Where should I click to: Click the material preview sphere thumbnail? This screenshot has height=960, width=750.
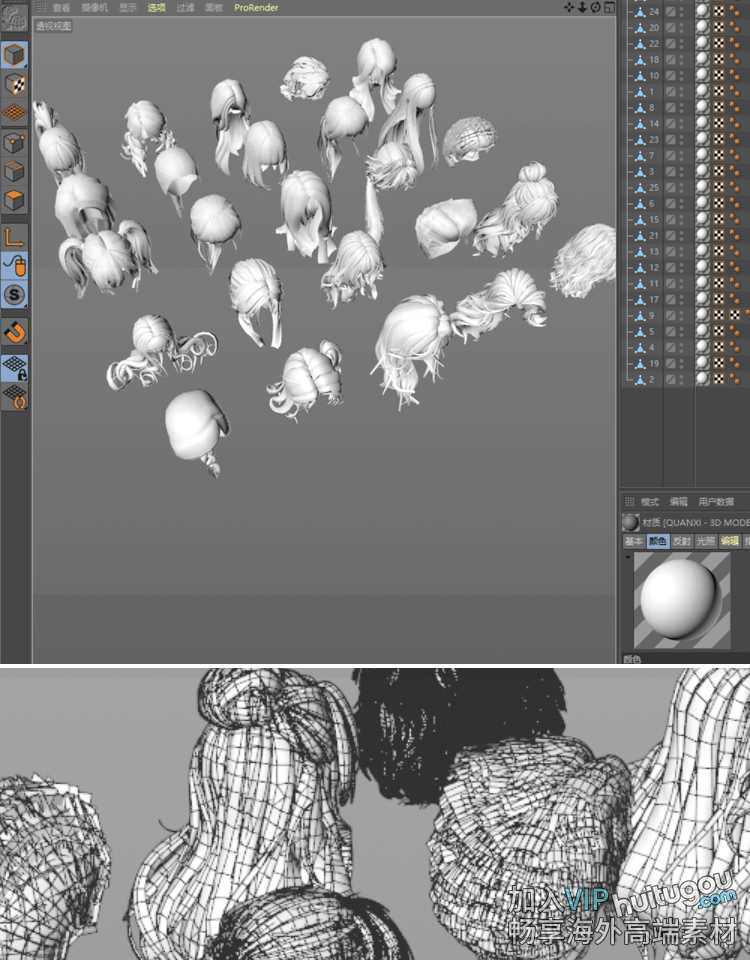(675, 598)
